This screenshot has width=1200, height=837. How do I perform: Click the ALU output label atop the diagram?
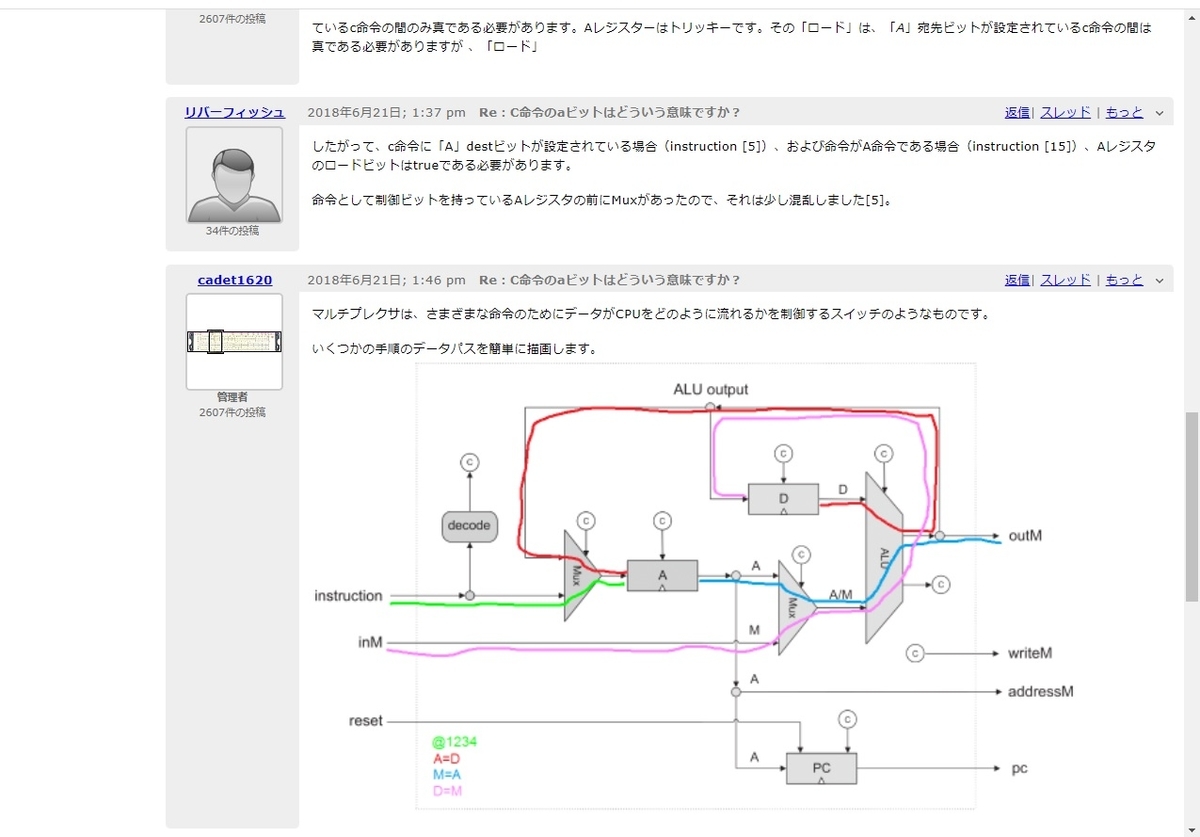[x=711, y=389]
